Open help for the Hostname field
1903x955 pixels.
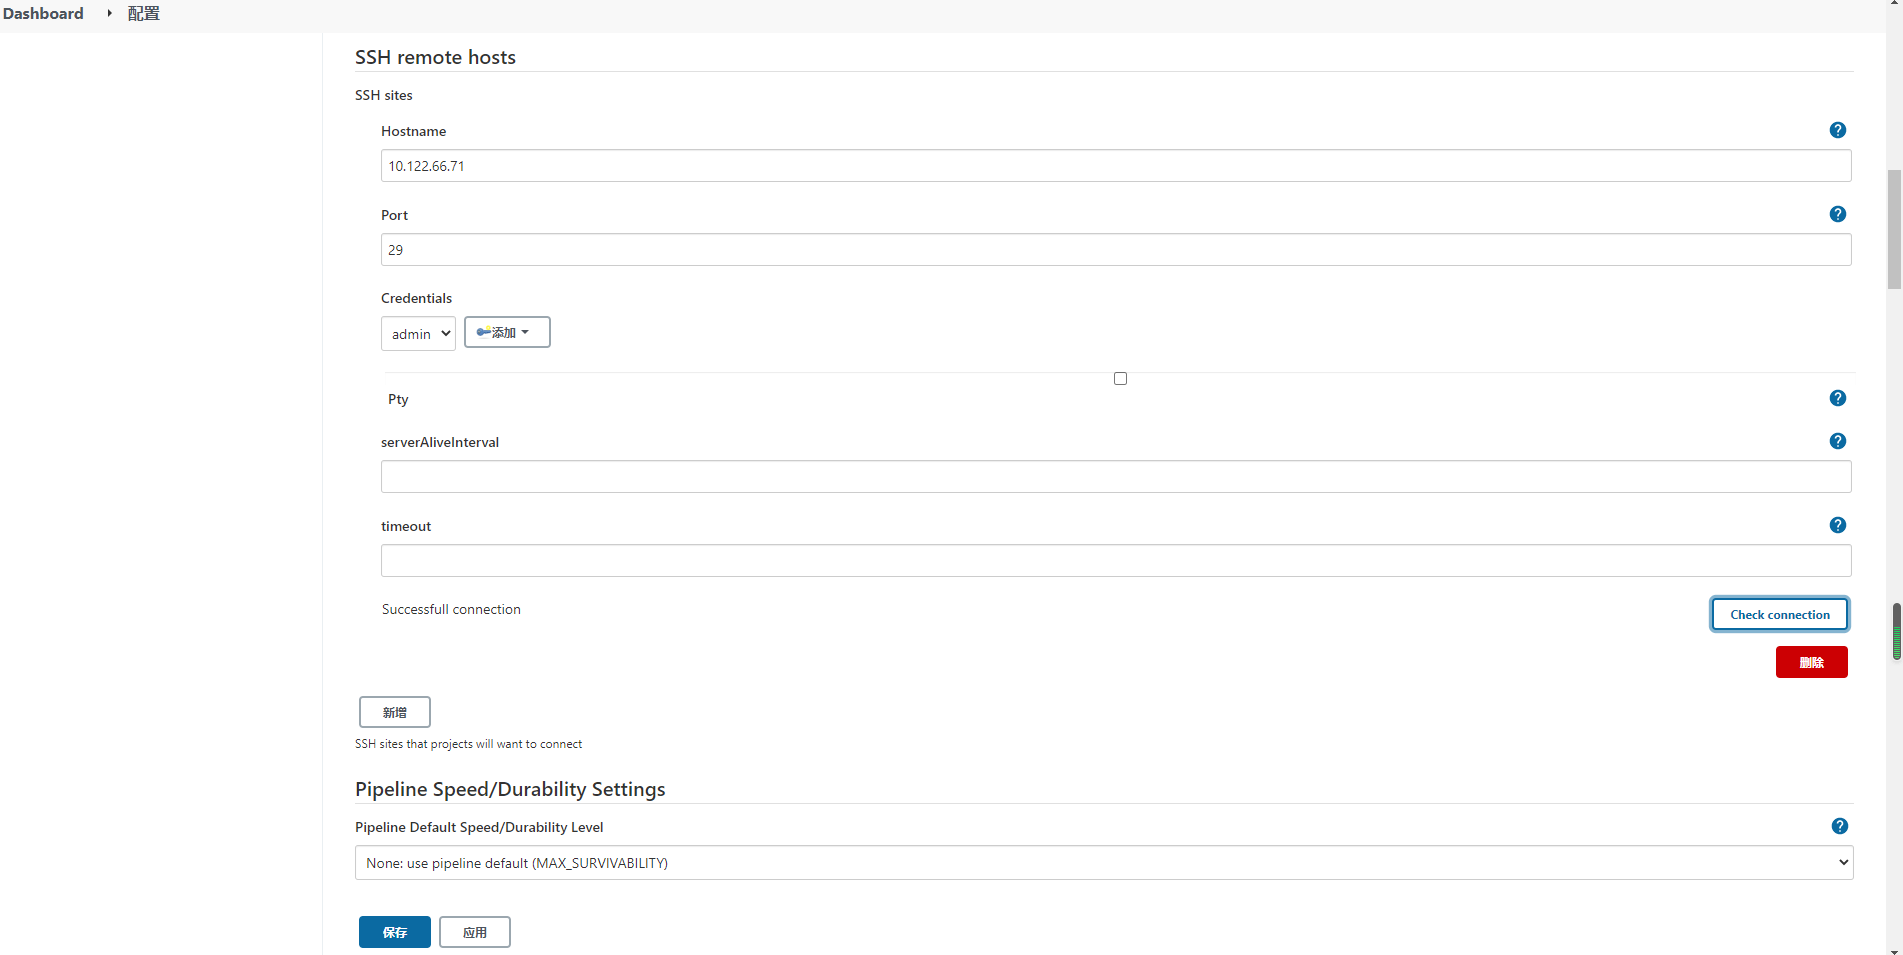pos(1837,130)
